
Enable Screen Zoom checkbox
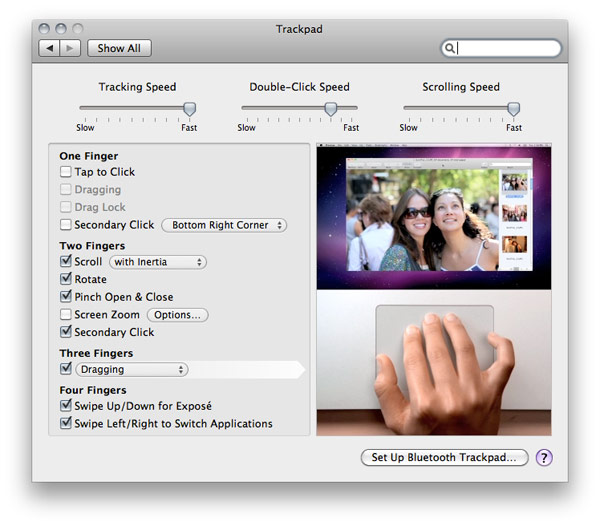(66, 315)
